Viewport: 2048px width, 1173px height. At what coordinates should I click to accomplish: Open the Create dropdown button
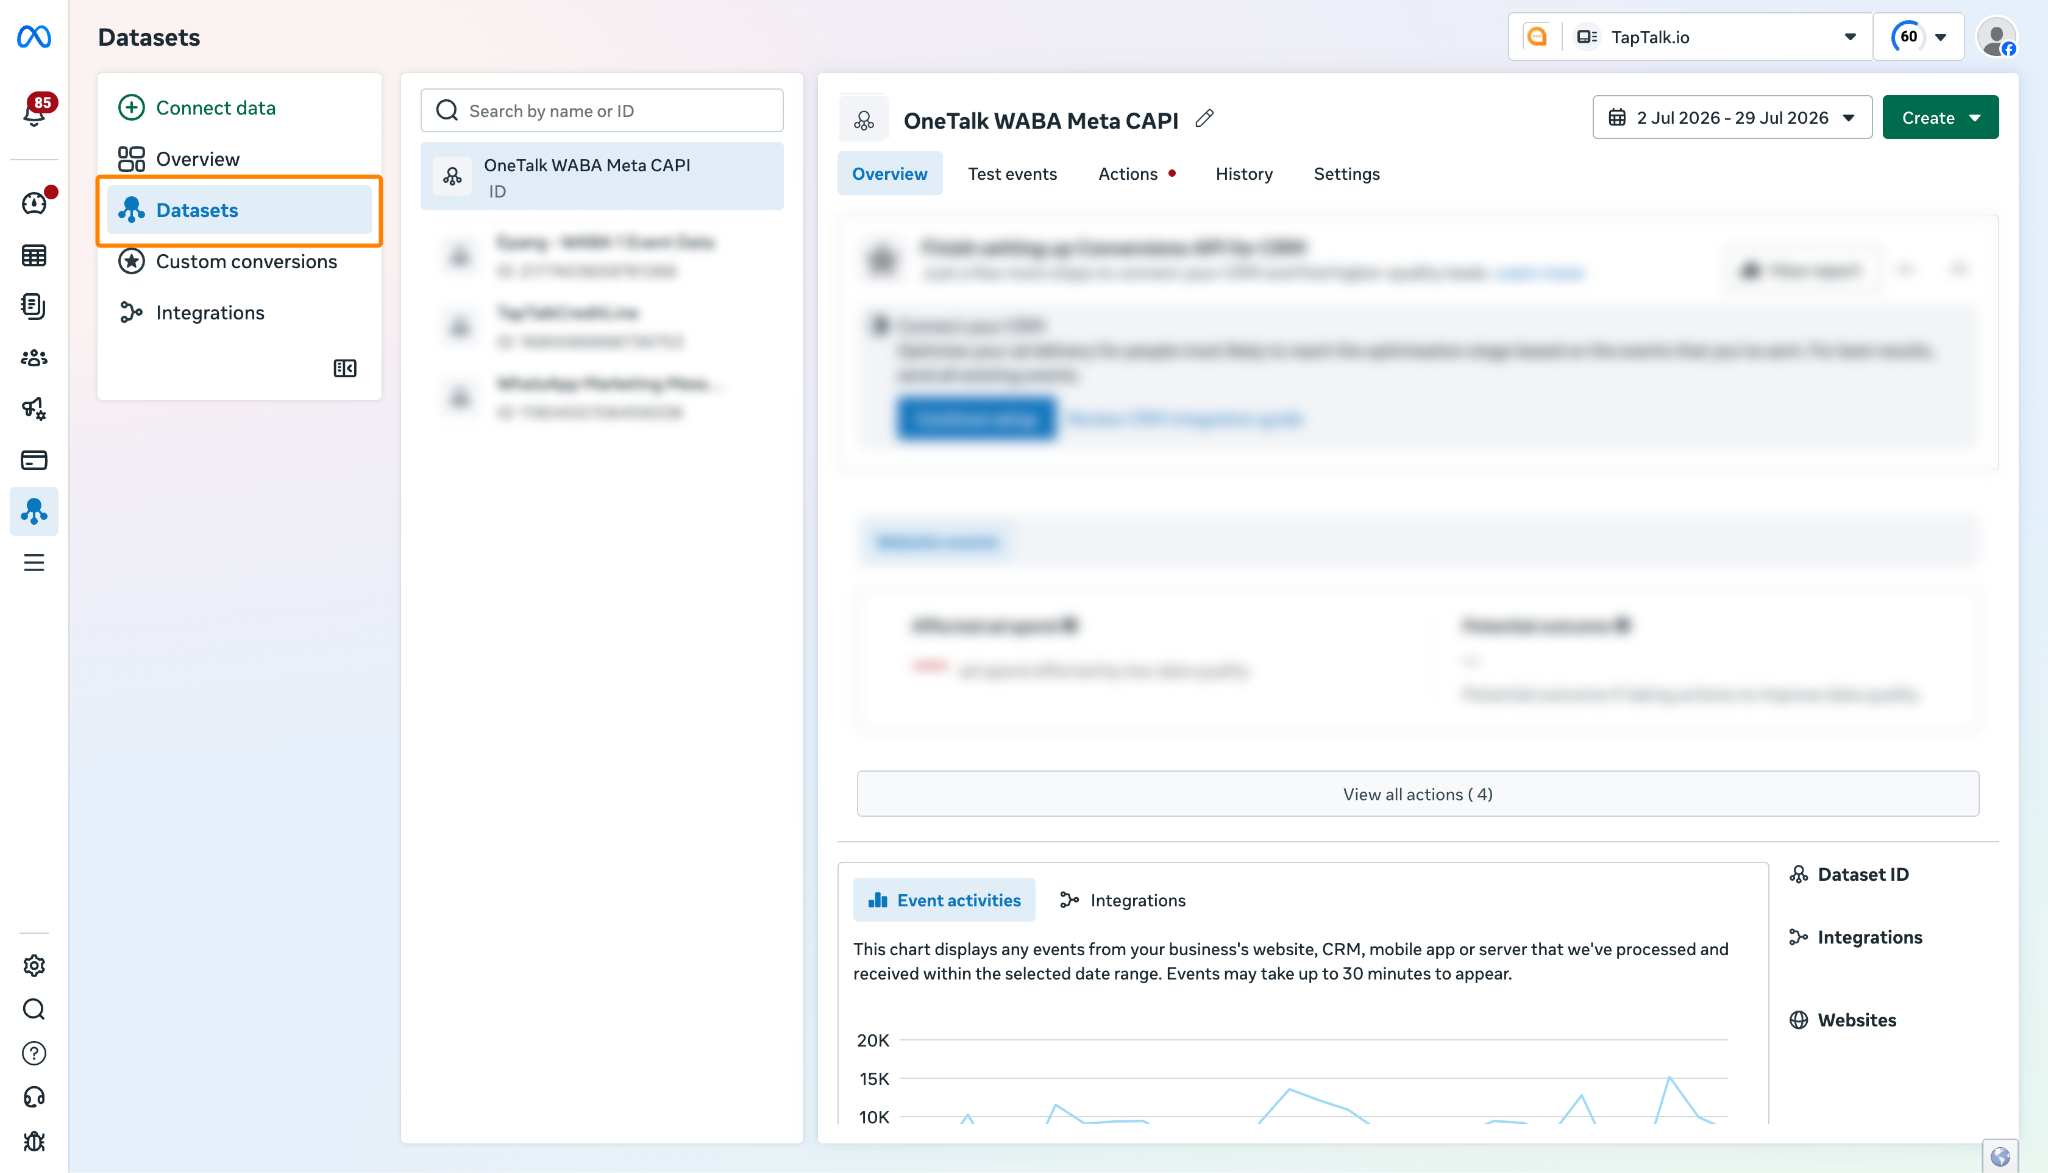click(x=1940, y=117)
